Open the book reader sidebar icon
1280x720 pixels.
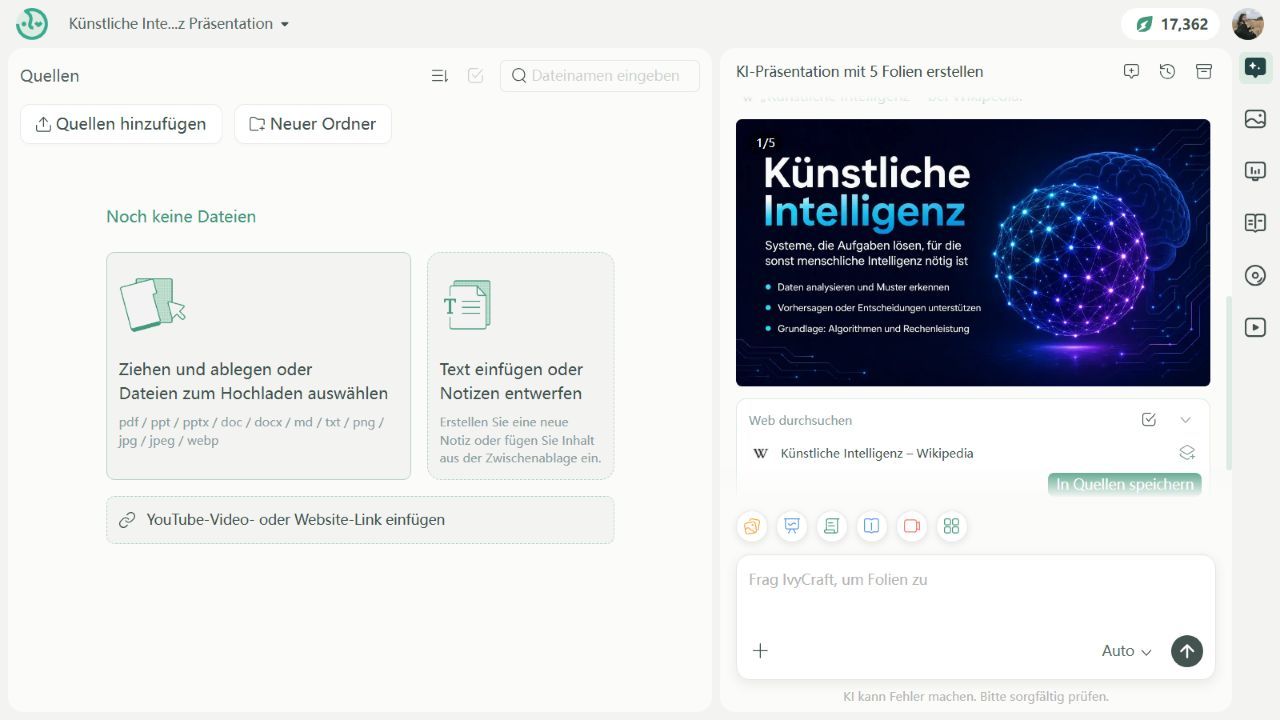point(1255,224)
